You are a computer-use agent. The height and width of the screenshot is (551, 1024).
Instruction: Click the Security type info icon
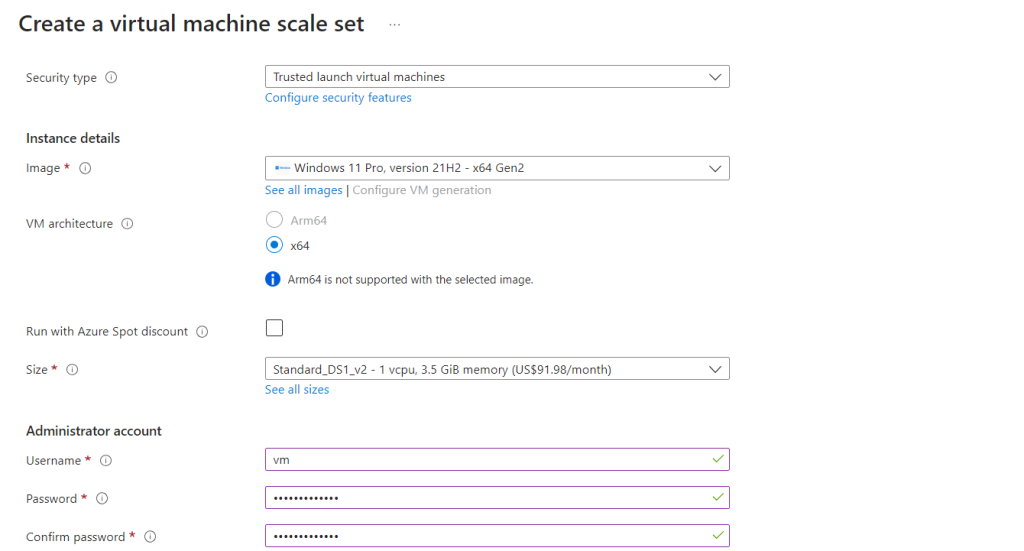(111, 78)
